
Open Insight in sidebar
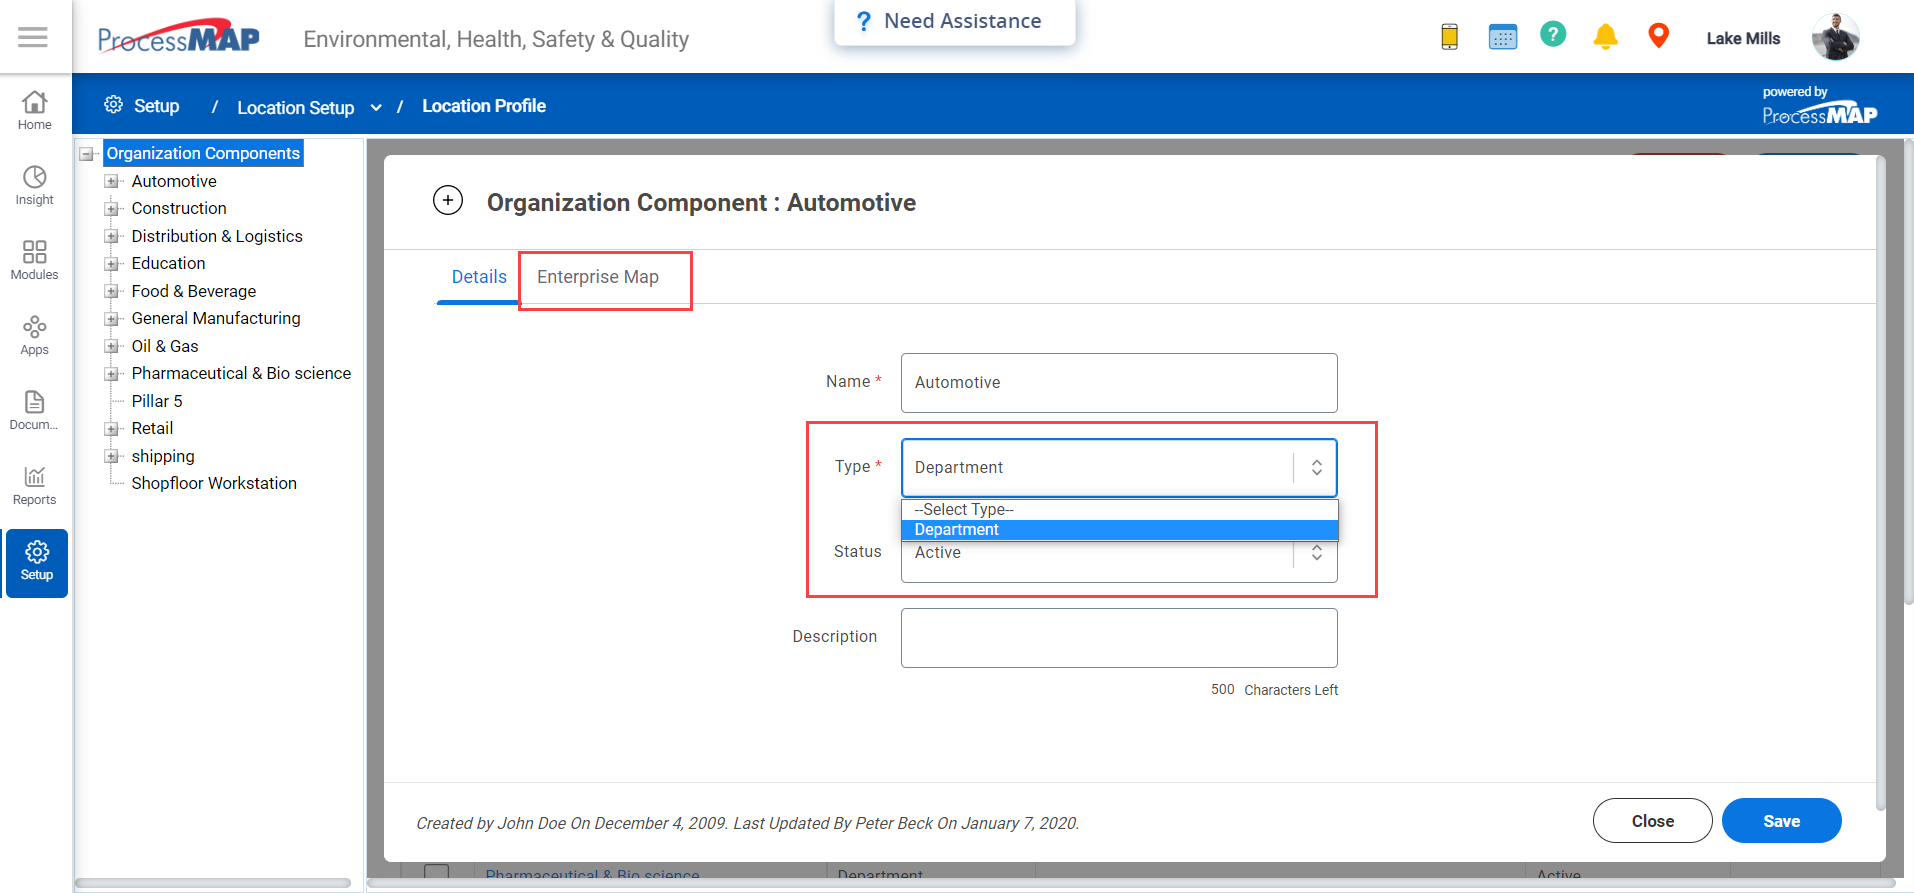click(x=35, y=186)
